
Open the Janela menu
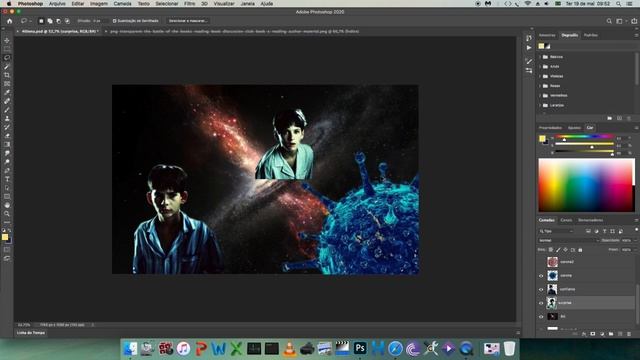click(x=247, y=3)
